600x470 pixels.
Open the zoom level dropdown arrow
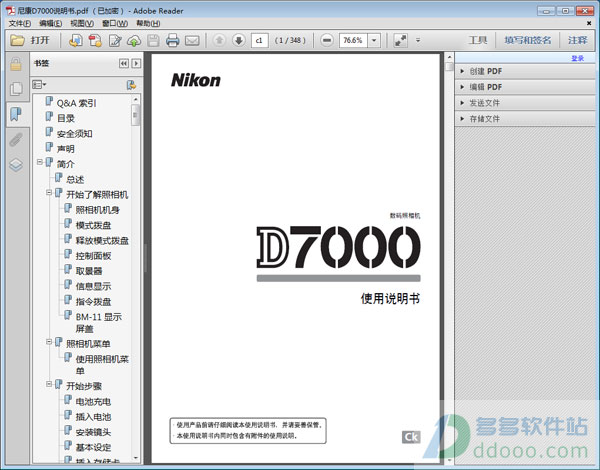tap(374, 40)
